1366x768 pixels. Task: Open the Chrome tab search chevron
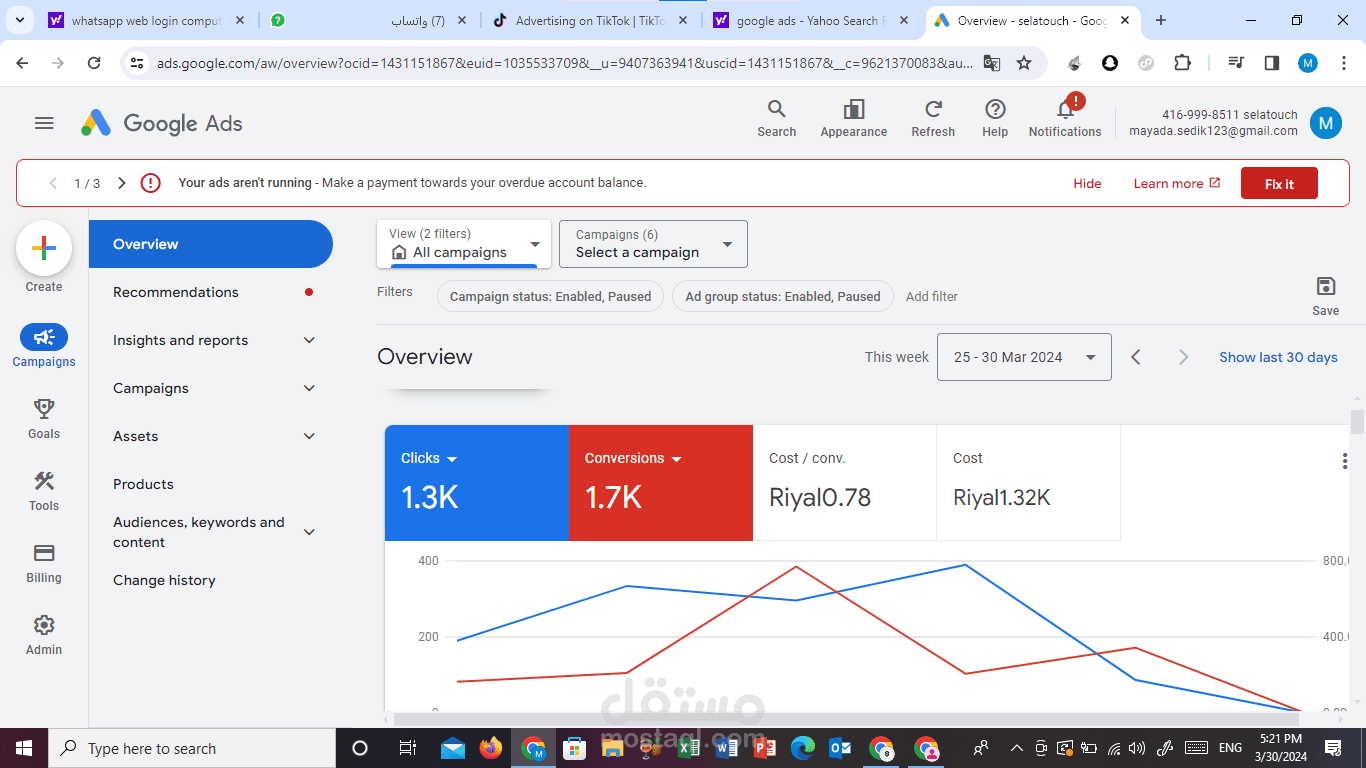[x=19, y=20]
